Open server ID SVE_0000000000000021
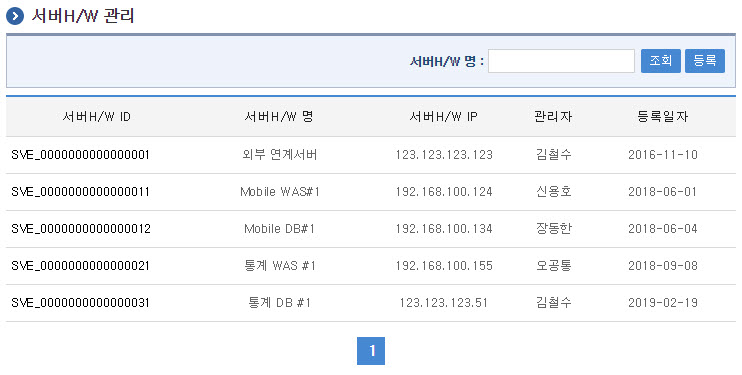 (x=80, y=266)
